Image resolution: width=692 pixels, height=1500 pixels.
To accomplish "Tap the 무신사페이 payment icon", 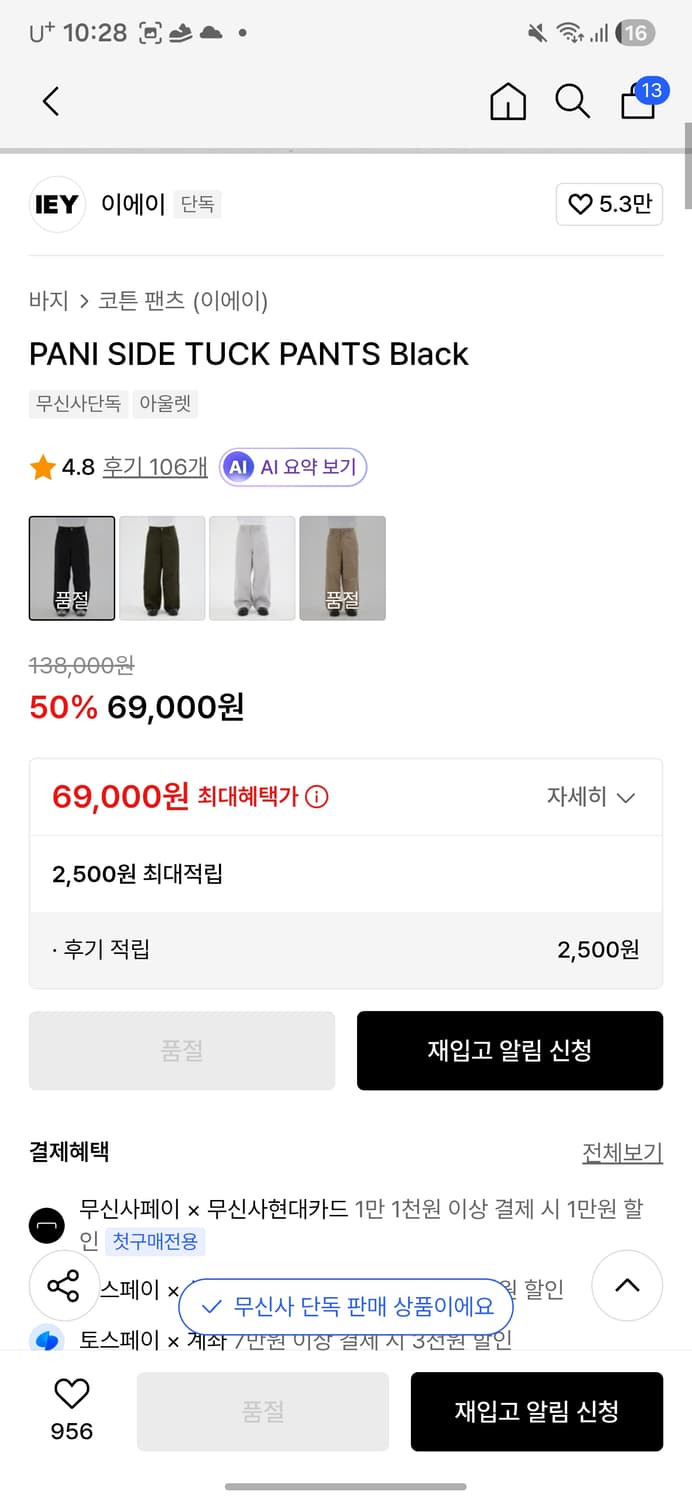I will point(47,1225).
